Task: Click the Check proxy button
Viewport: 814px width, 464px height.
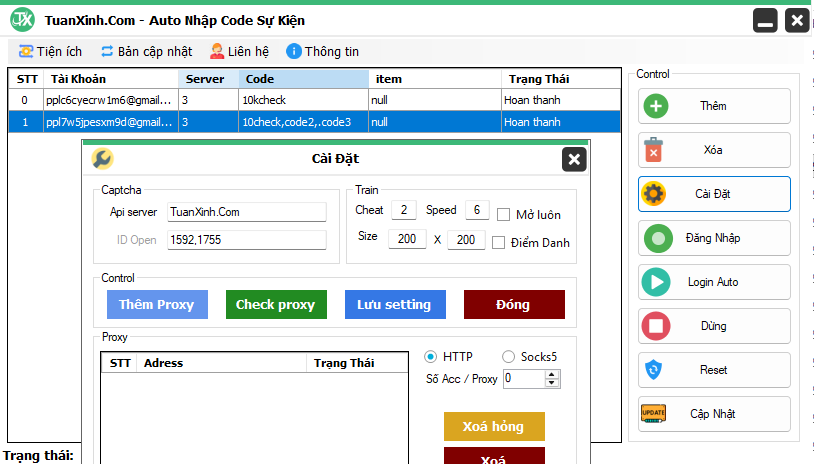Action: click(x=275, y=304)
